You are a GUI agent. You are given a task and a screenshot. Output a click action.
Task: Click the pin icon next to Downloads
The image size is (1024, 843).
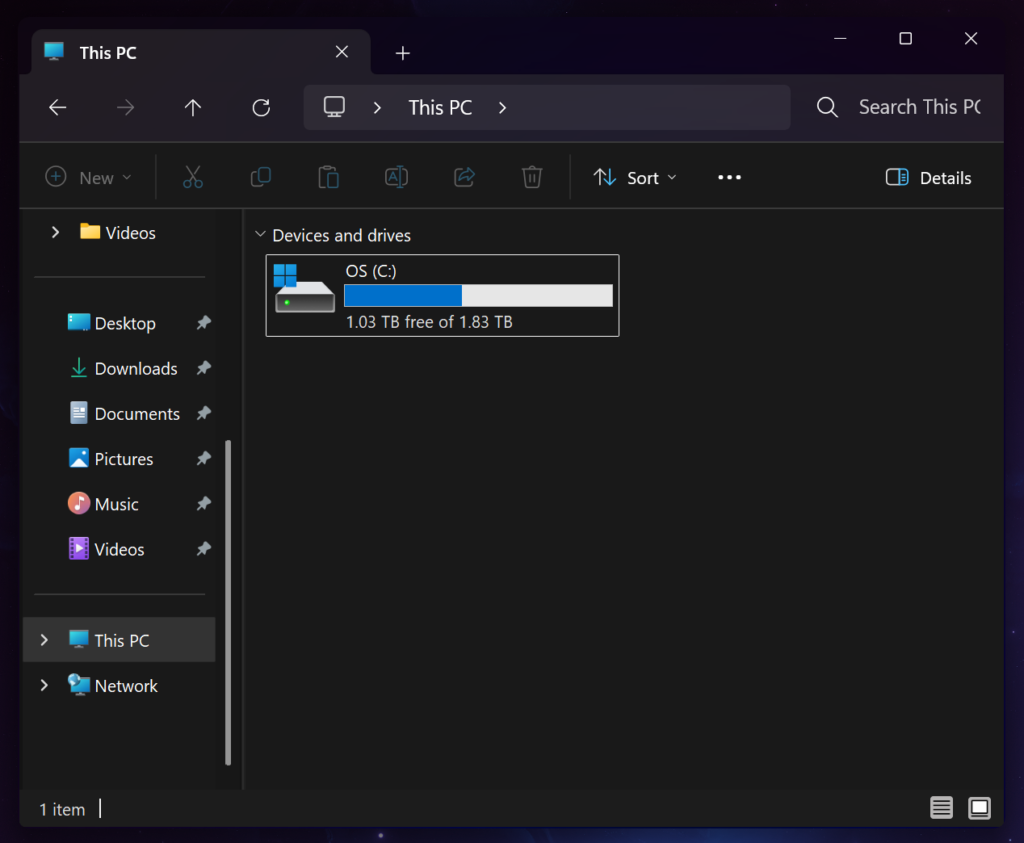pyautogui.click(x=204, y=368)
